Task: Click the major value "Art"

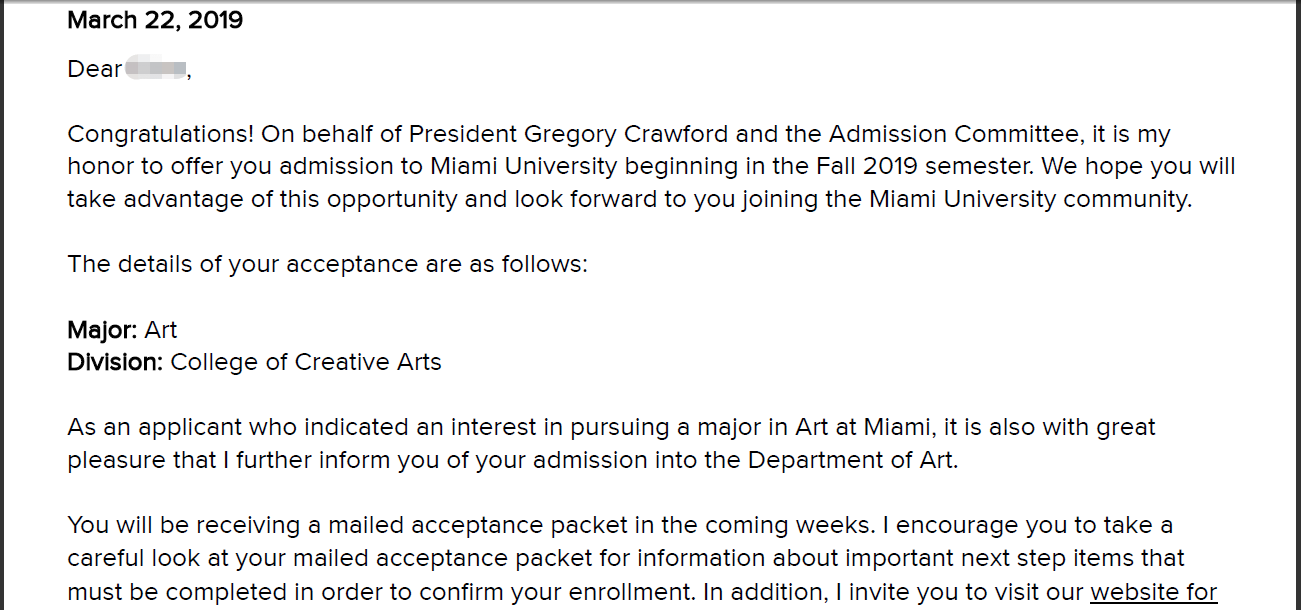Action: coord(161,330)
